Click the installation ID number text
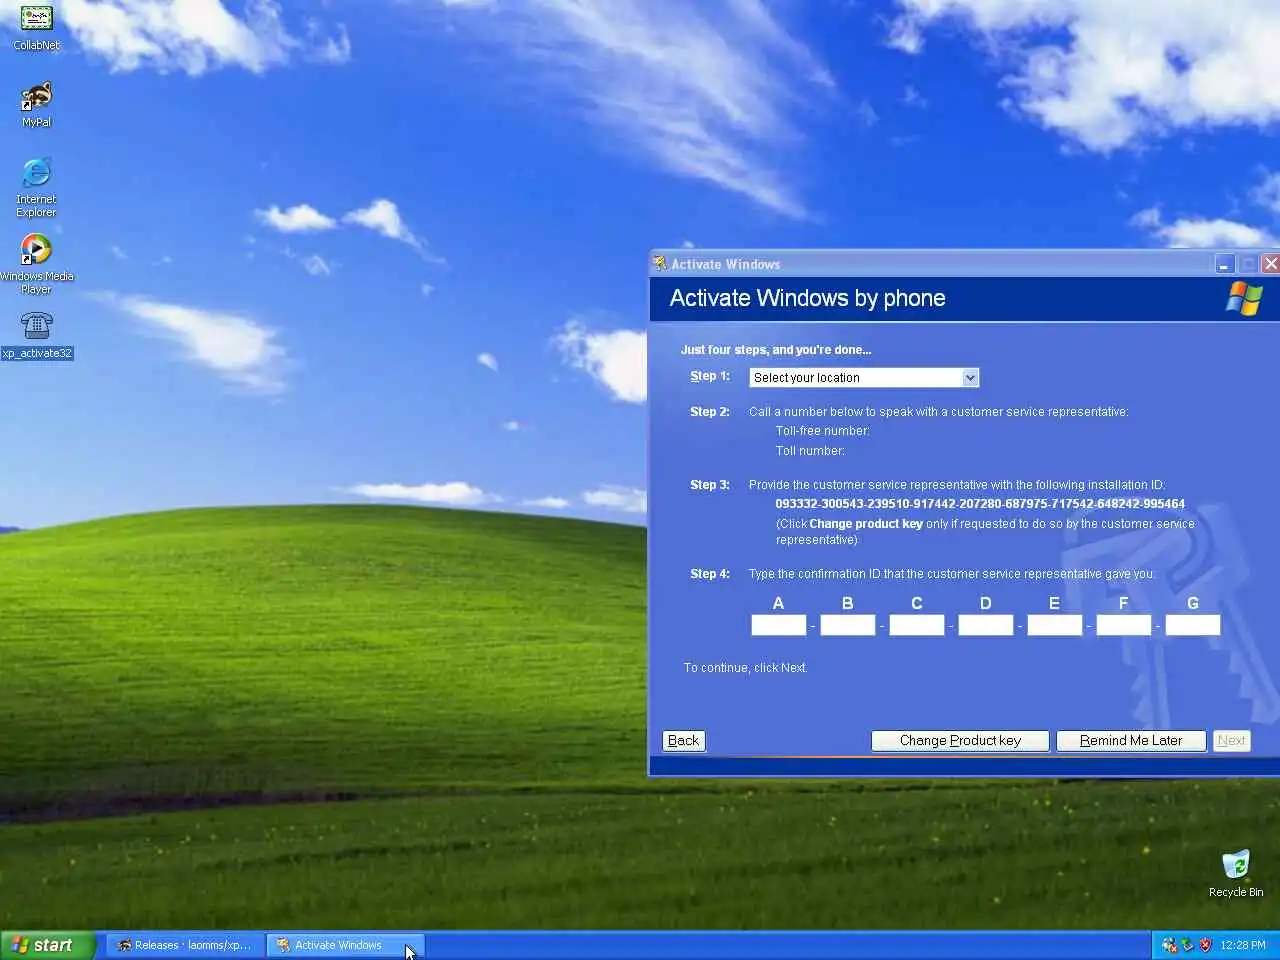Image resolution: width=1280 pixels, height=960 pixels. pos(980,504)
